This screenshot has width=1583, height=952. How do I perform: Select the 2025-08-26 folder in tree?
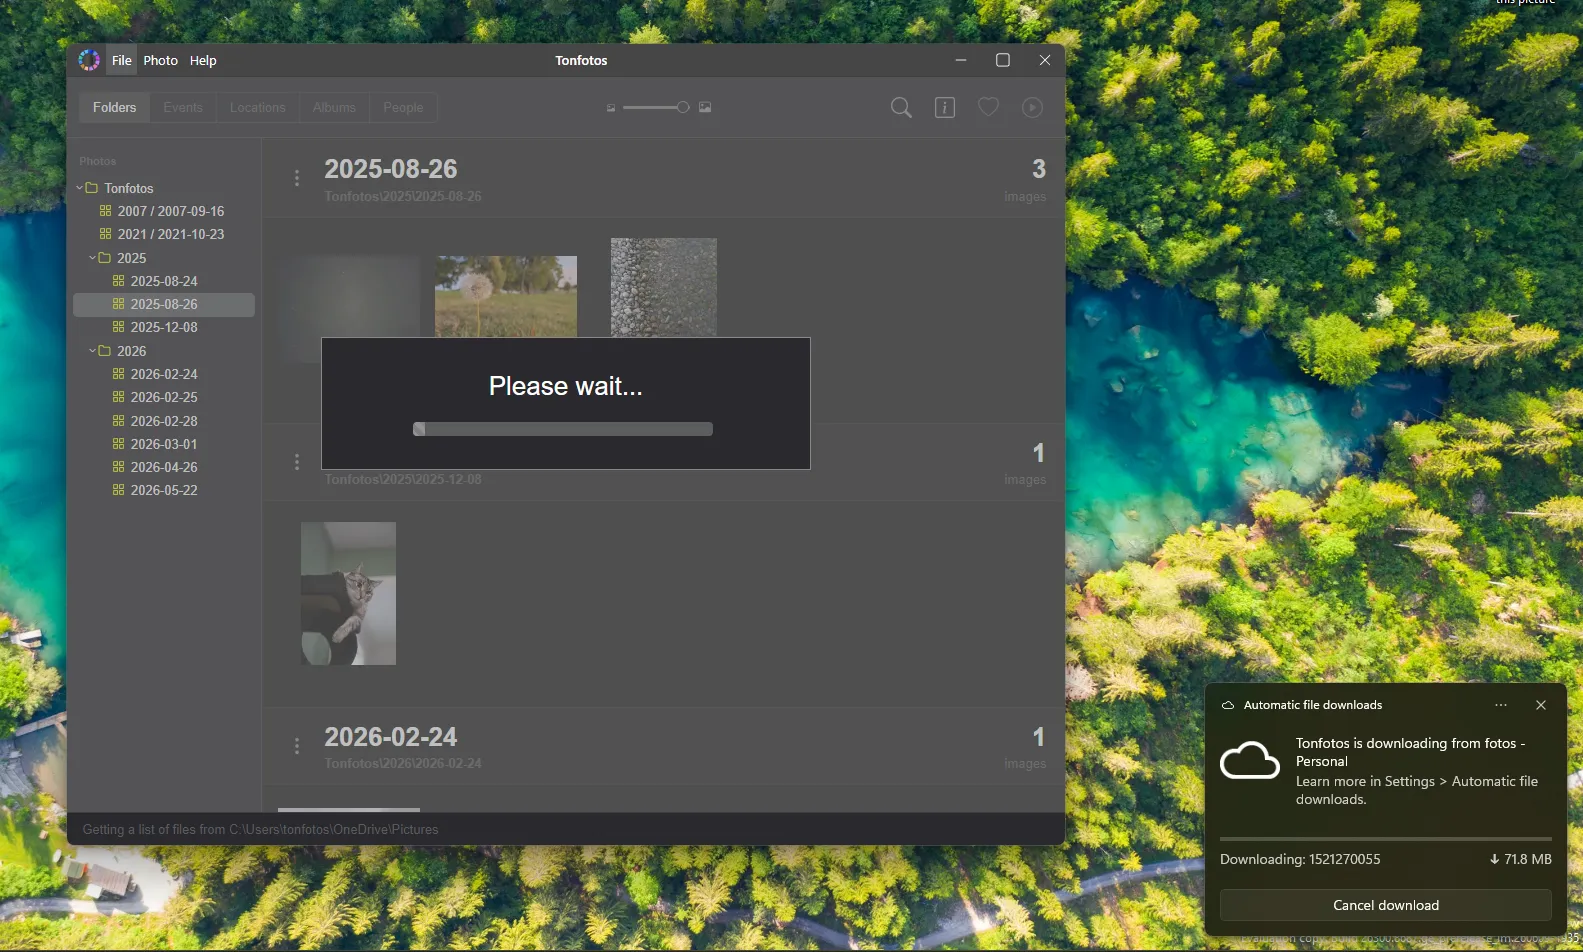coord(164,304)
